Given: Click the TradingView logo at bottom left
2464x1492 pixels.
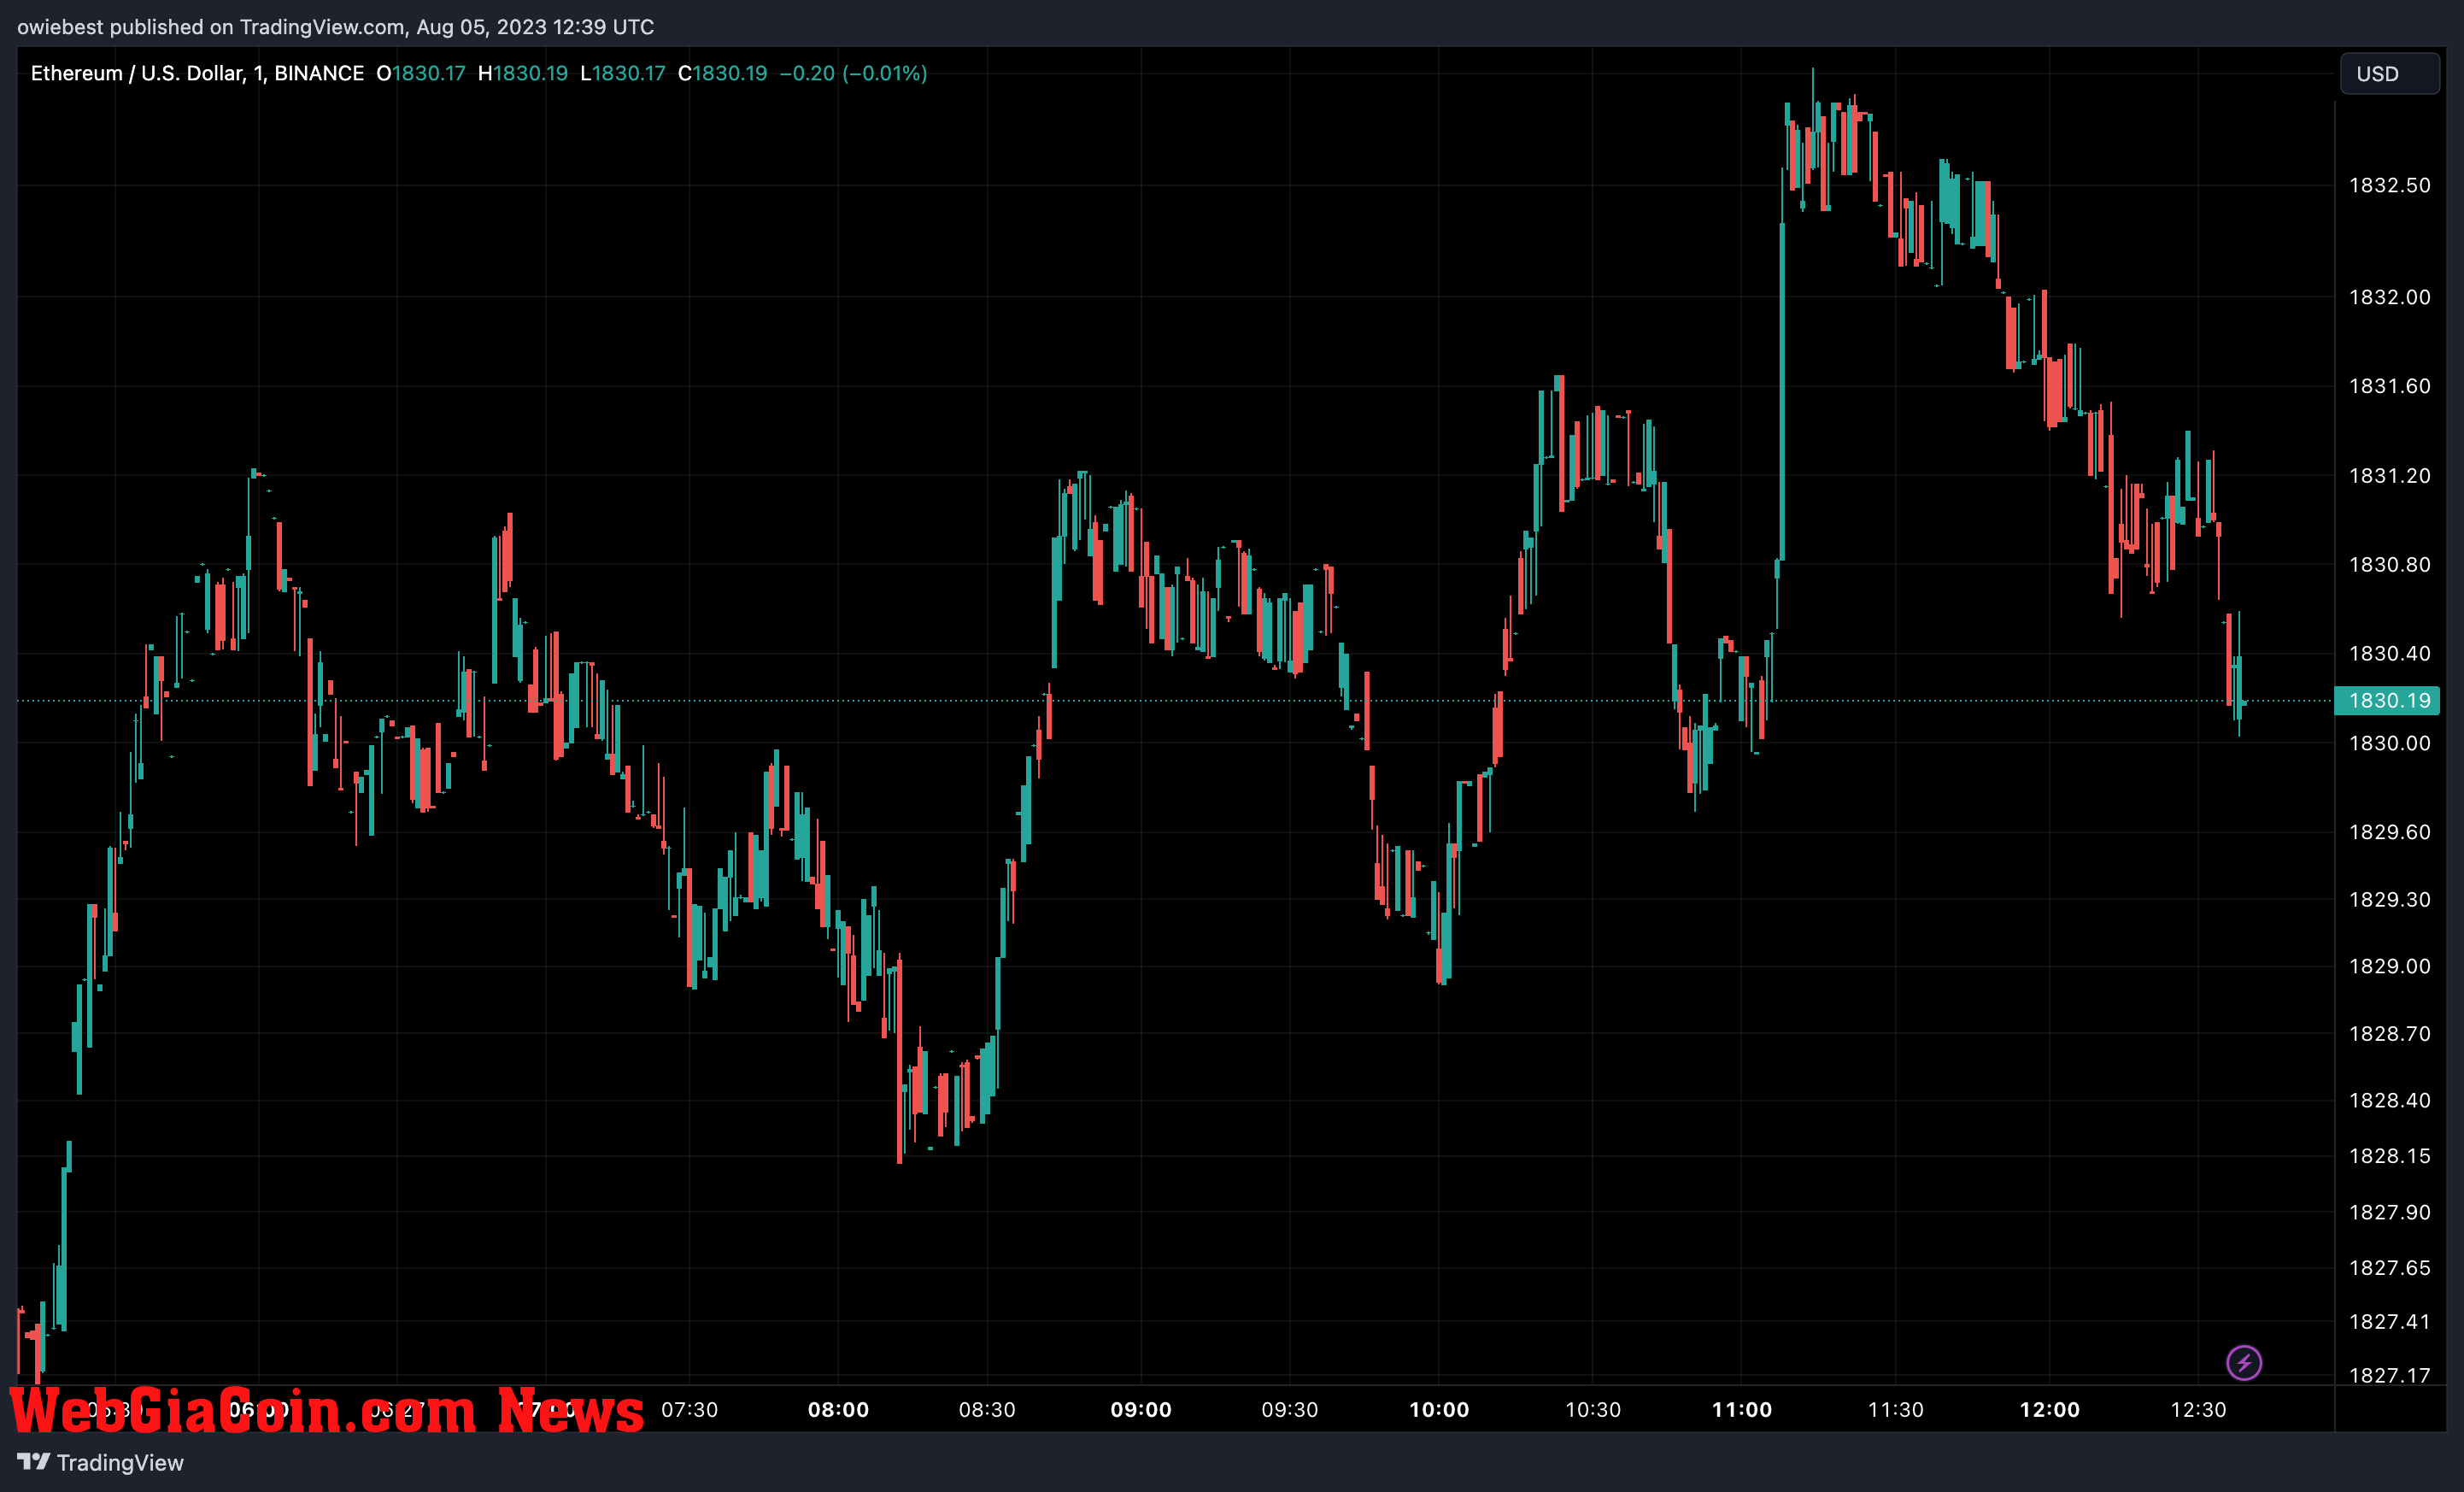Looking at the screenshot, I should 100,1462.
